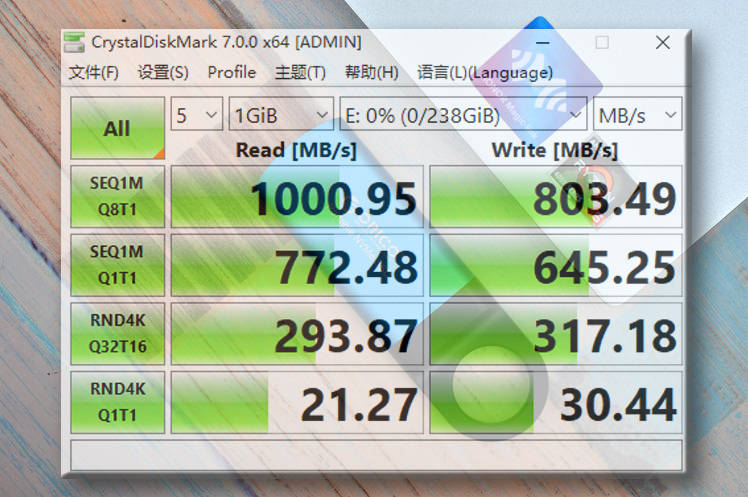Maximize the CrystalDiskMark window
The height and width of the screenshot is (497, 748).
(x=602, y=43)
